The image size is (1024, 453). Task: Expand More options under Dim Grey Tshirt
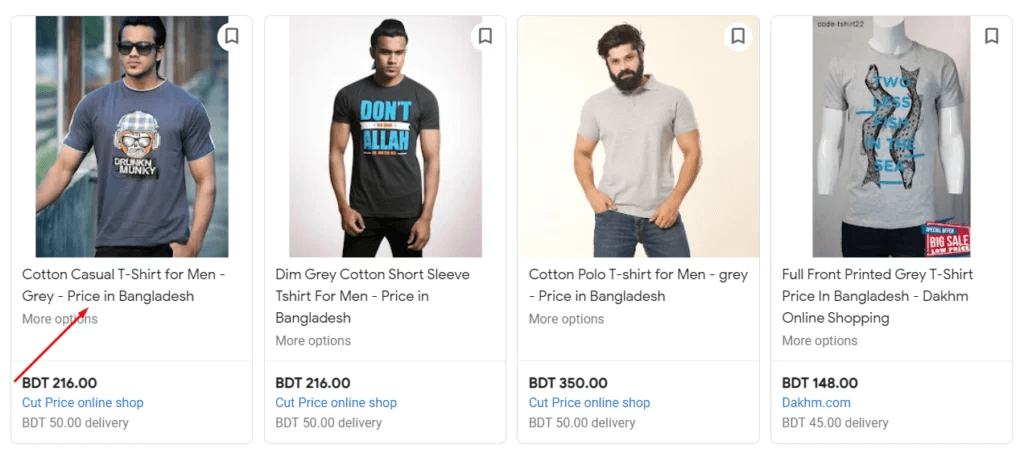coord(313,341)
